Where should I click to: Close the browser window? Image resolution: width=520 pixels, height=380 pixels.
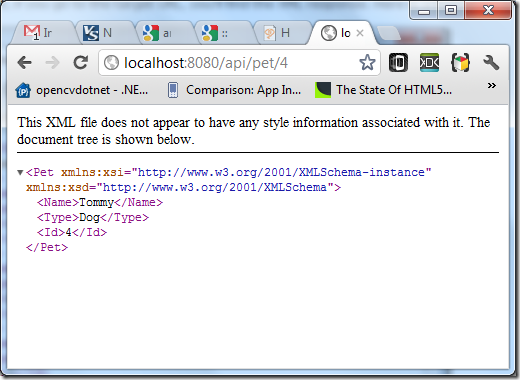(x=488, y=10)
